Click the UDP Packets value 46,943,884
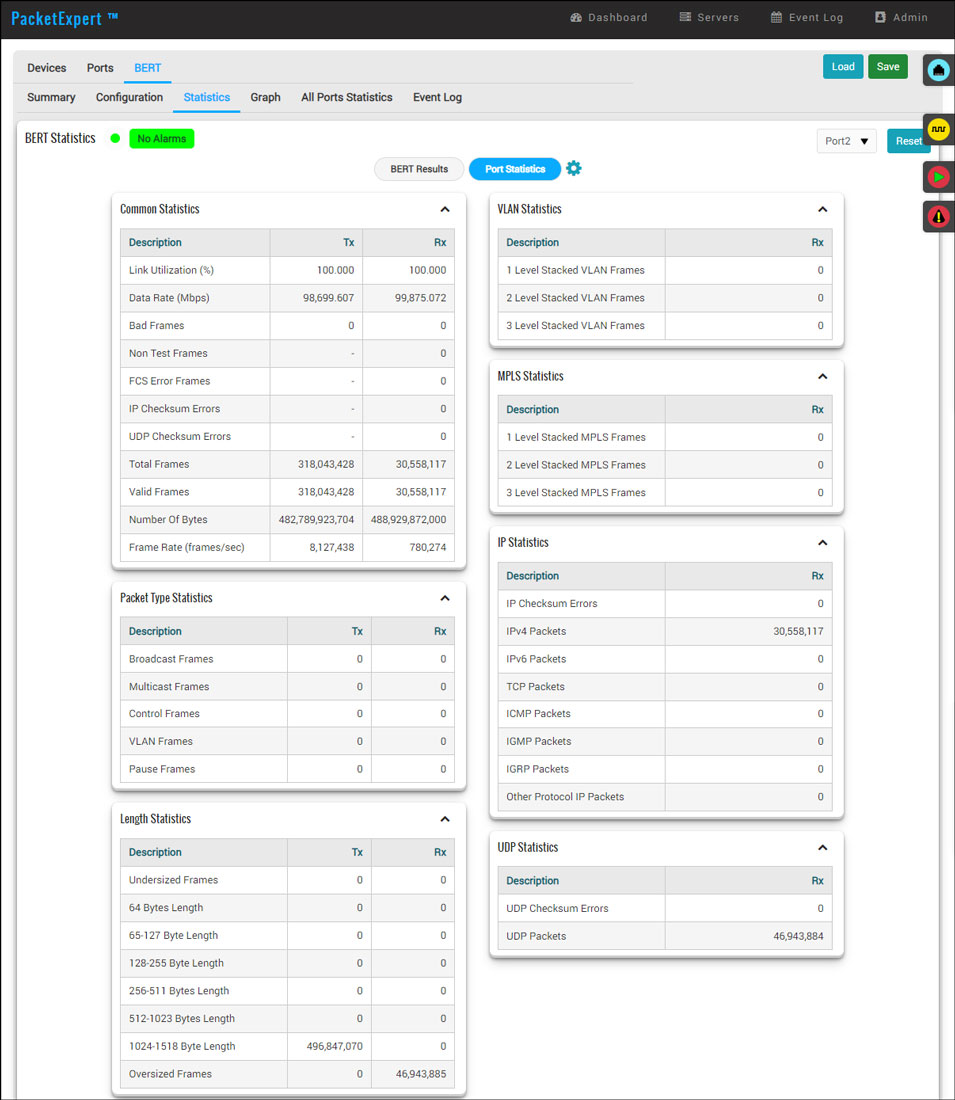The image size is (955, 1100). [x=798, y=936]
